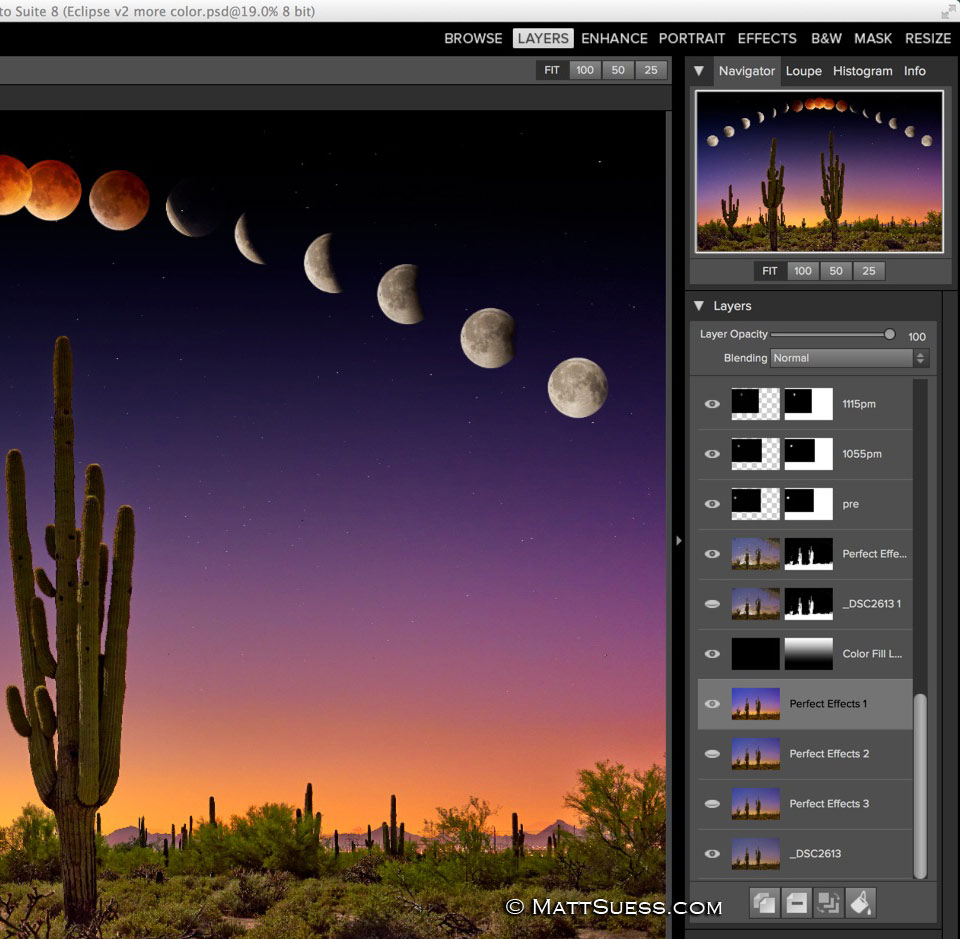Click 25 below the Navigator preview
This screenshot has height=939, width=960.
[869, 271]
